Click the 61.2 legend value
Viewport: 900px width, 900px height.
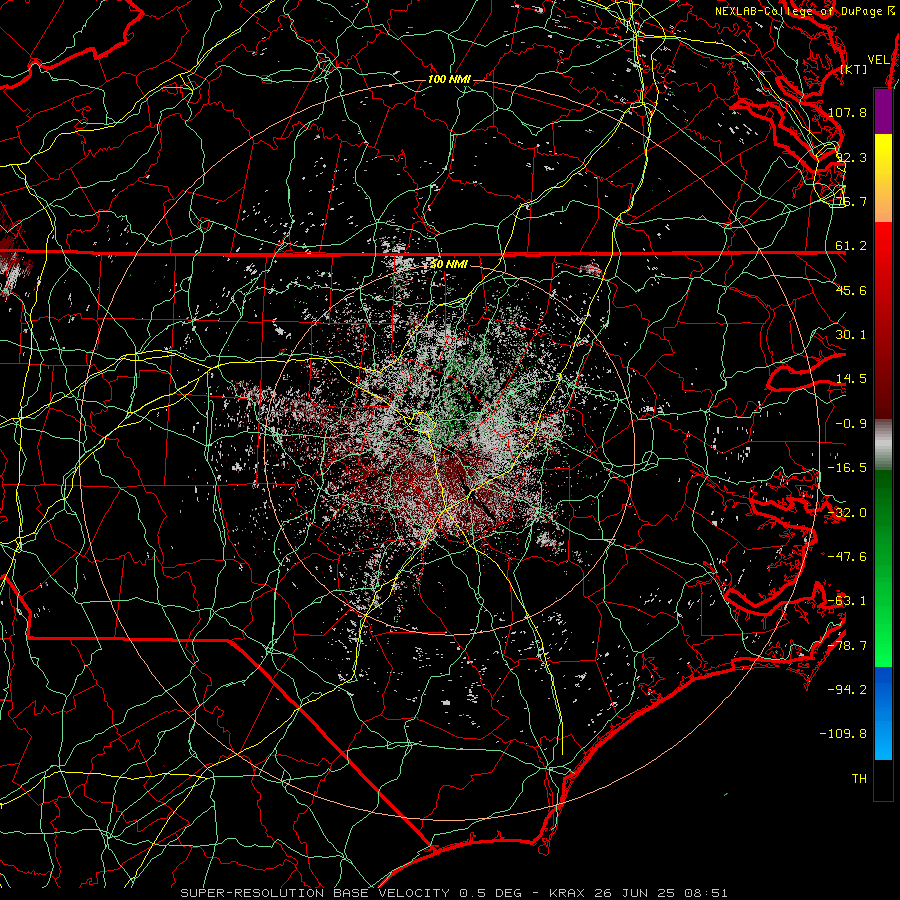pyautogui.click(x=851, y=246)
